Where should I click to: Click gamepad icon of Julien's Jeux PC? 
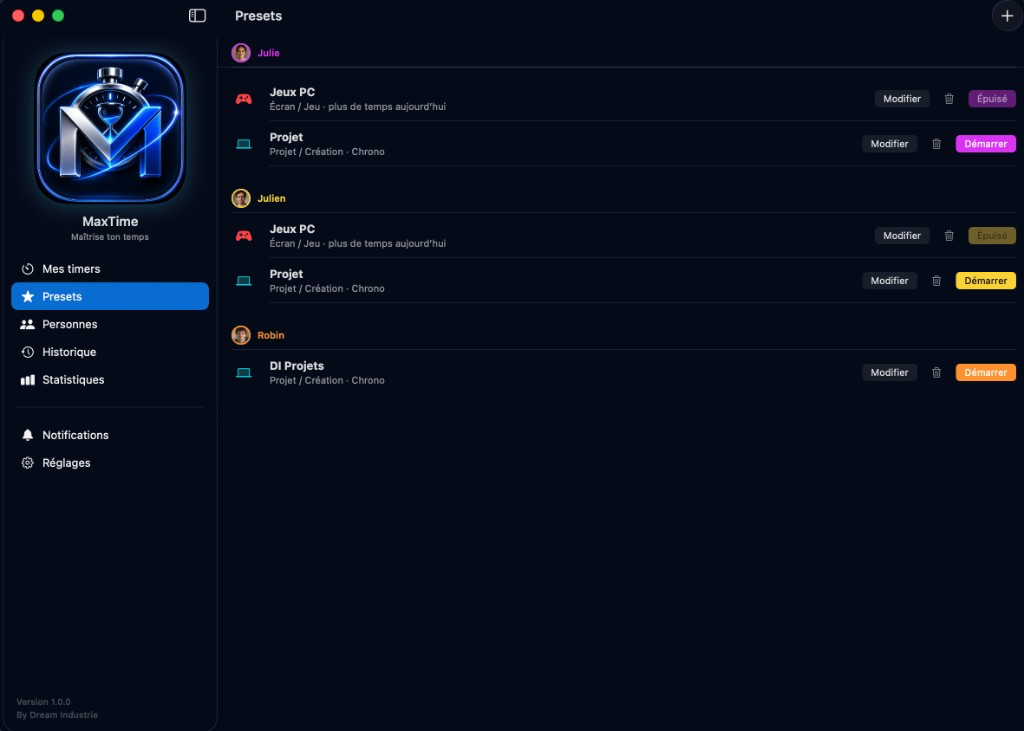(244, 236)
